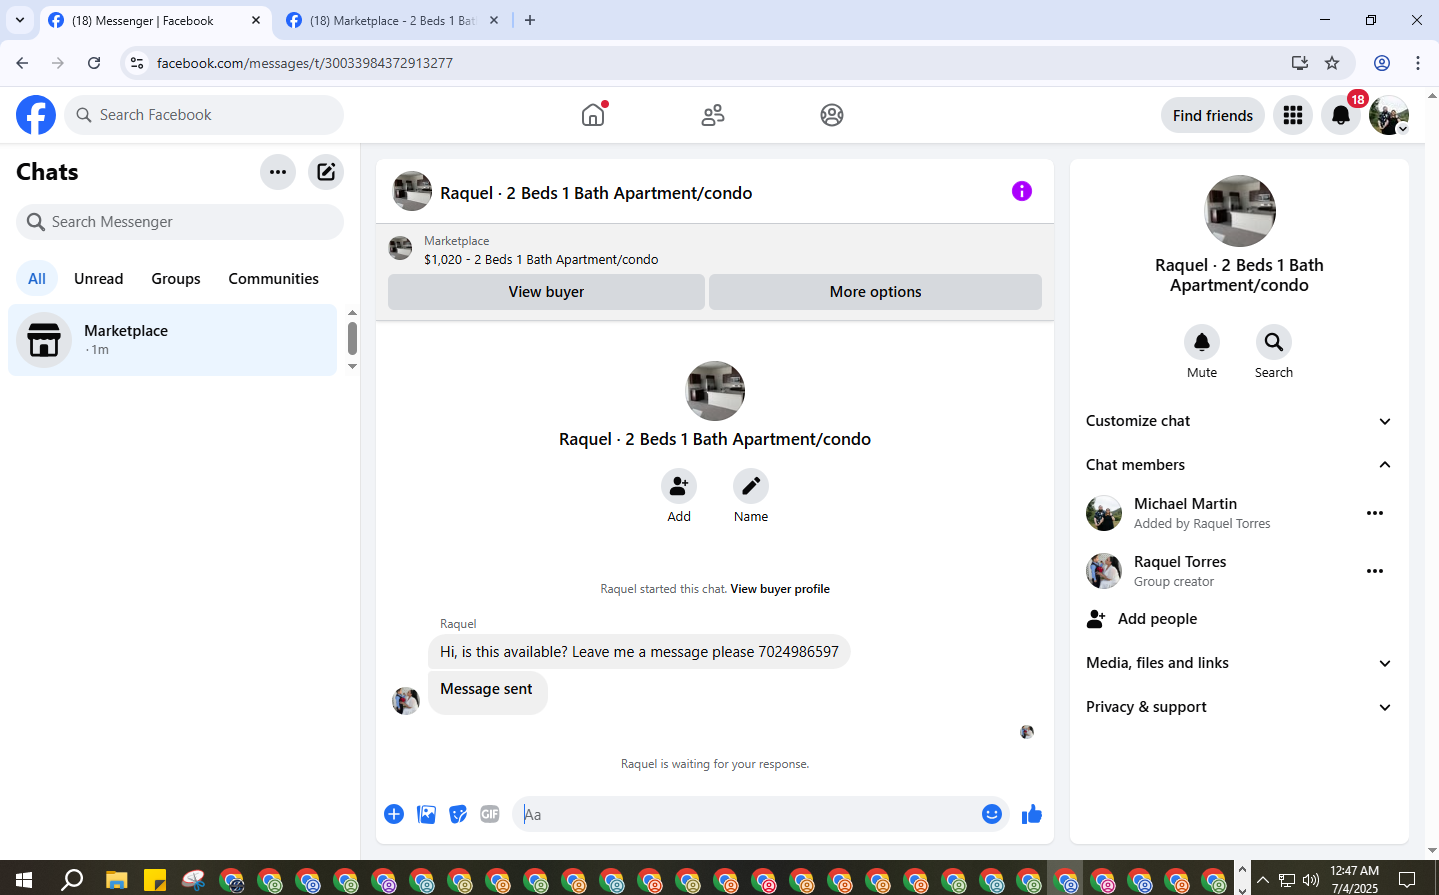Click the View buyer button
Viewport: 1439px width, 895px height.
[546, 292]
